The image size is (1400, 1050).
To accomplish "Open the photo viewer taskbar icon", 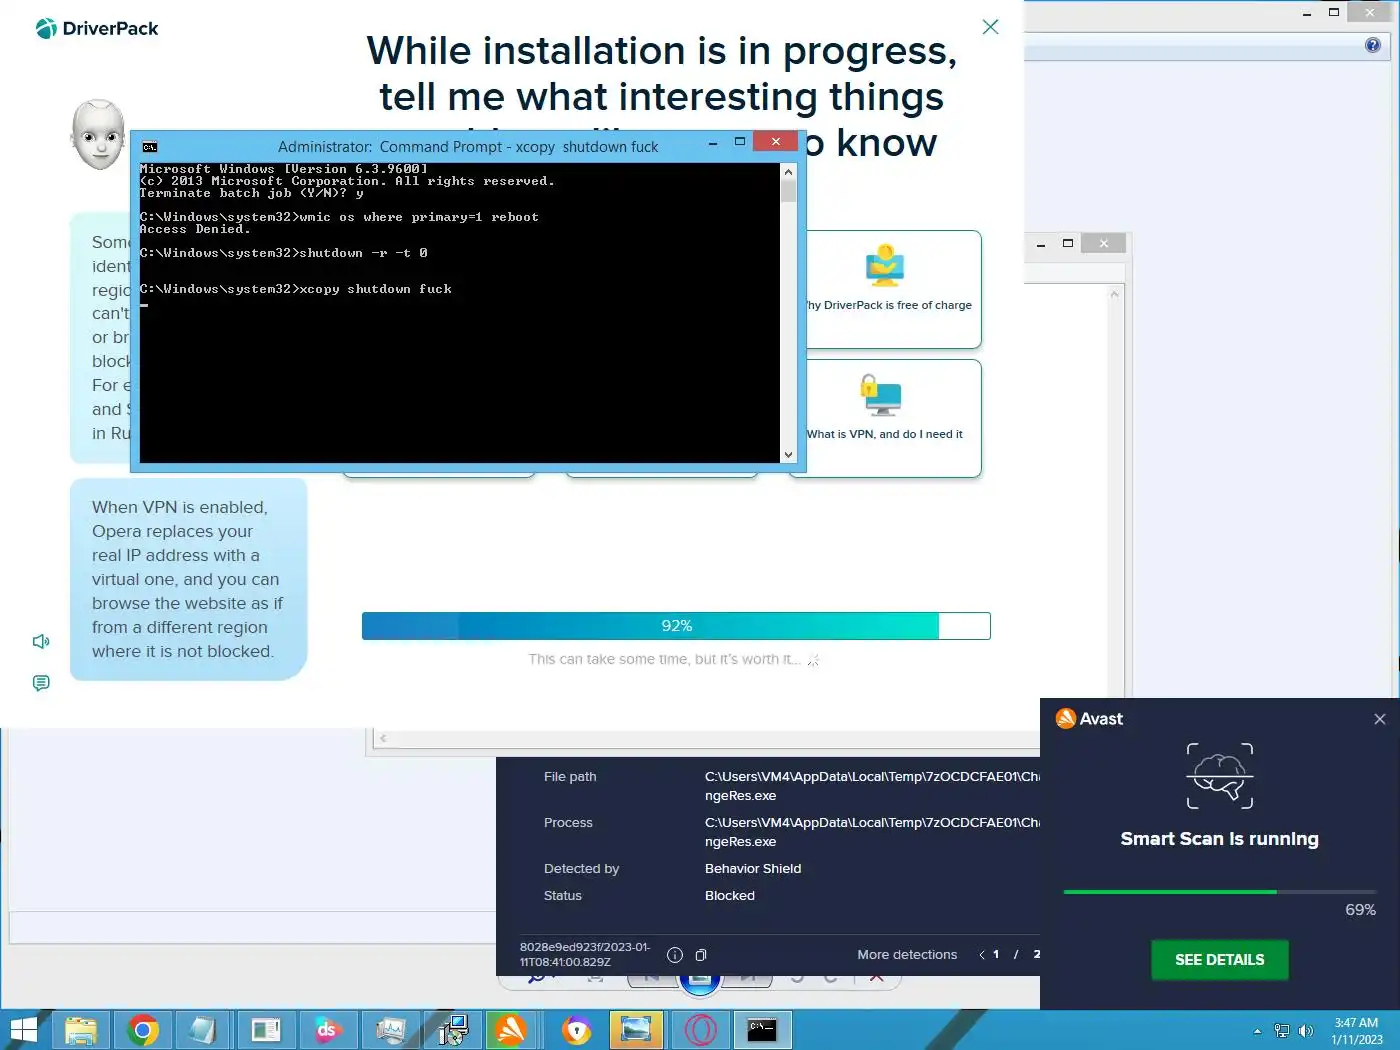I will [x=636, y=1030].
